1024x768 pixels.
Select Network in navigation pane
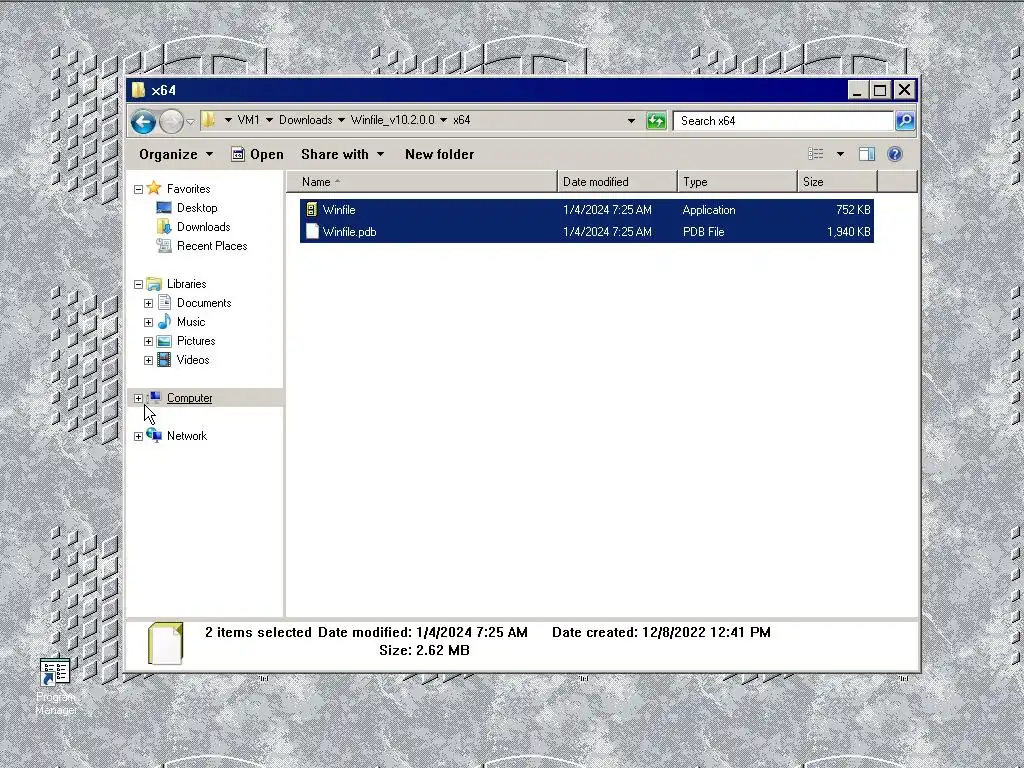187,436
